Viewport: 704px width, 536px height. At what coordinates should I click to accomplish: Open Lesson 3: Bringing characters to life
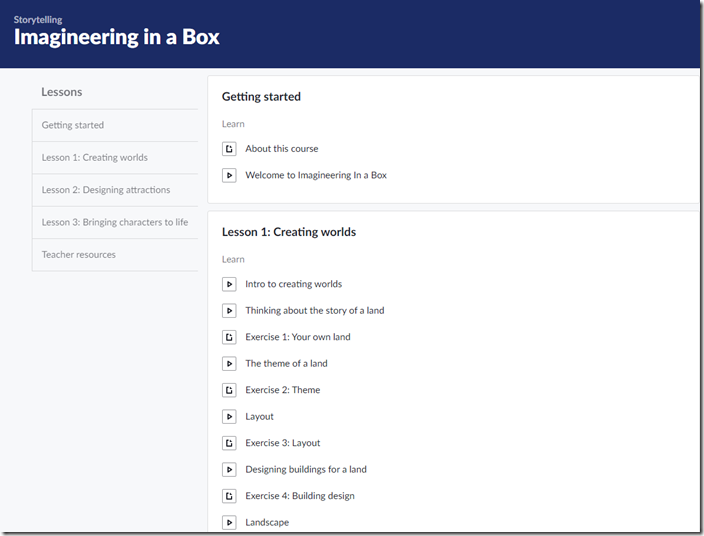click(x=115, y=222)
